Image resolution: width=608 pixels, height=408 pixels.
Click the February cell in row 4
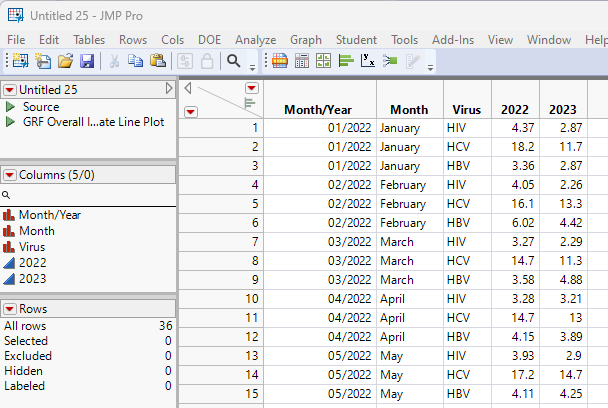click(x=410, y=185)
